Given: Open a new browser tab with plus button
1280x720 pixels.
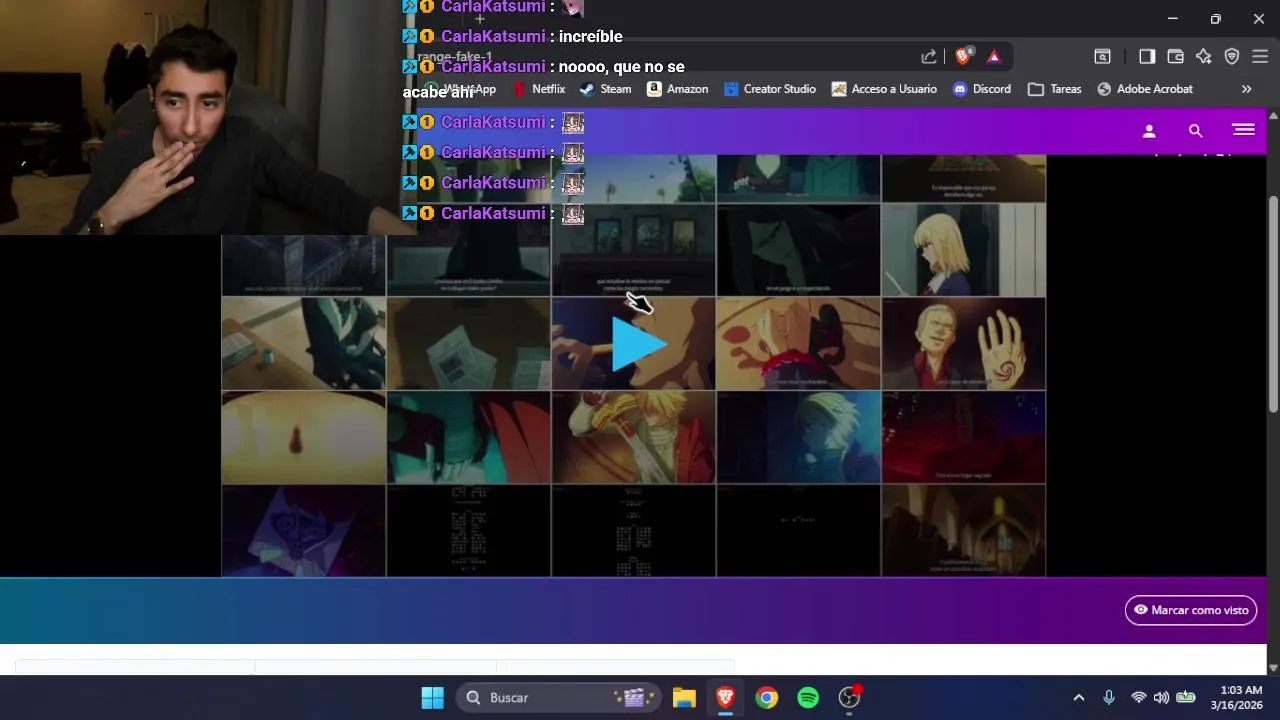Looking at the screenshot, I should tap(480, 19).
